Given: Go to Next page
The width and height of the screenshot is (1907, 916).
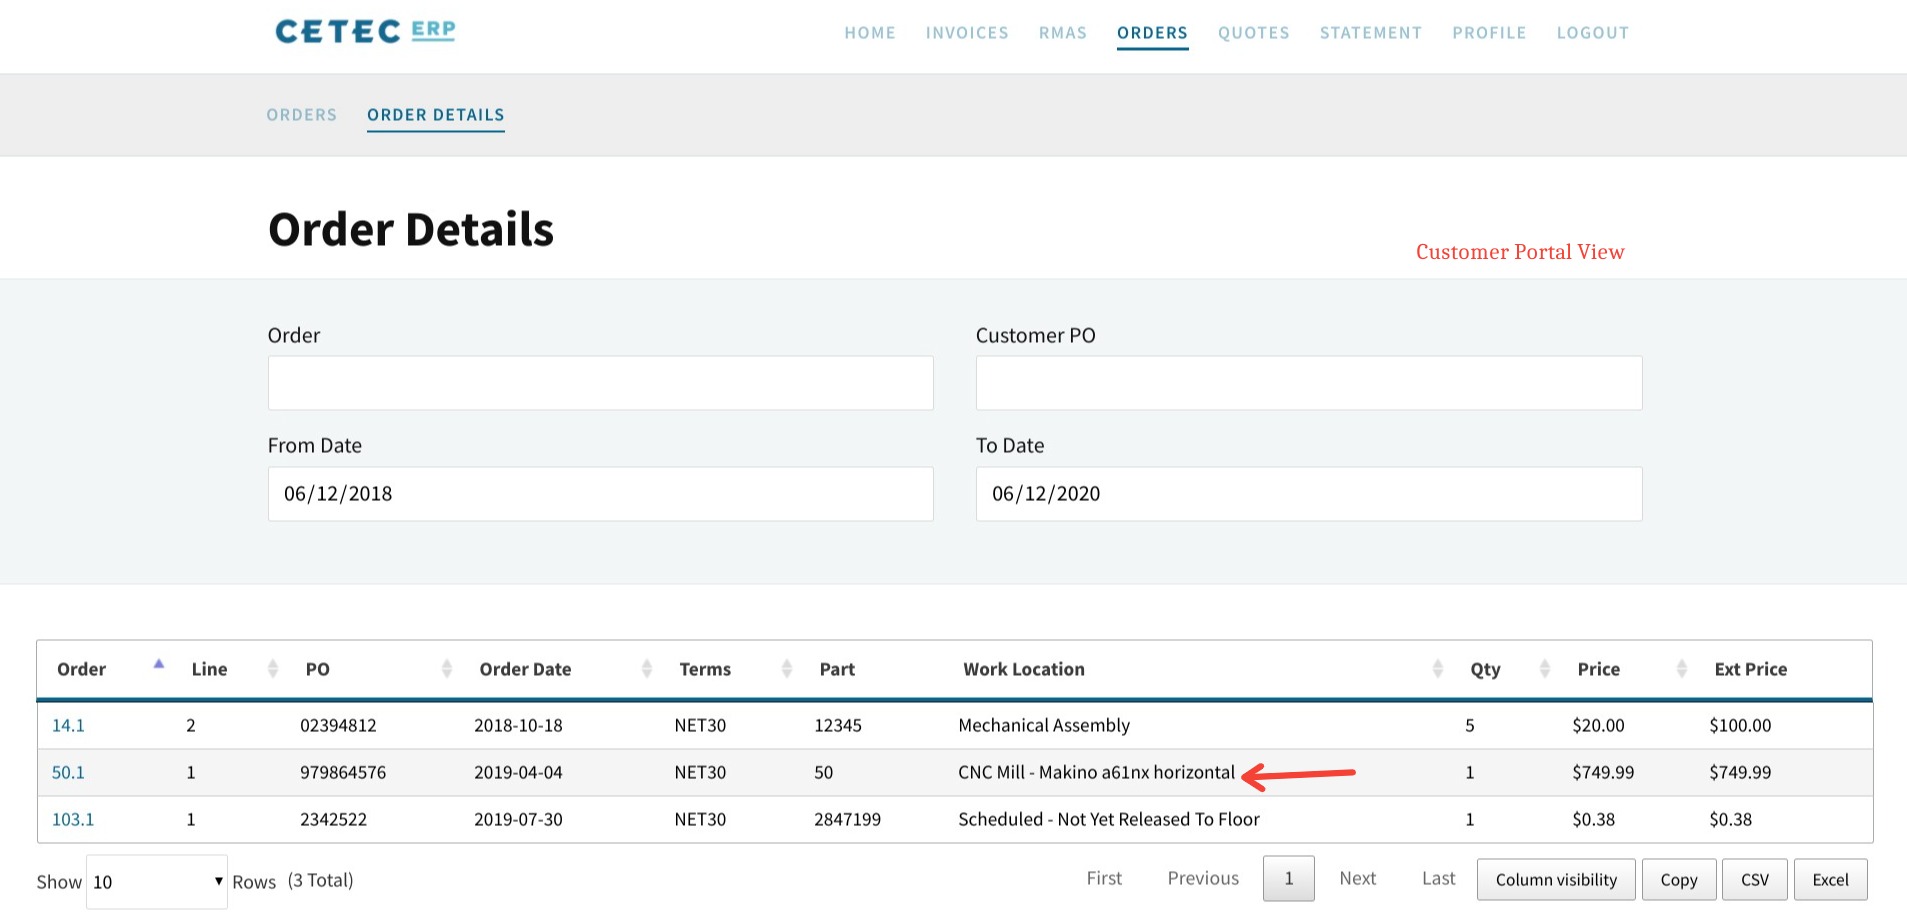Looking at the screenshot, I should [1358, 878].
